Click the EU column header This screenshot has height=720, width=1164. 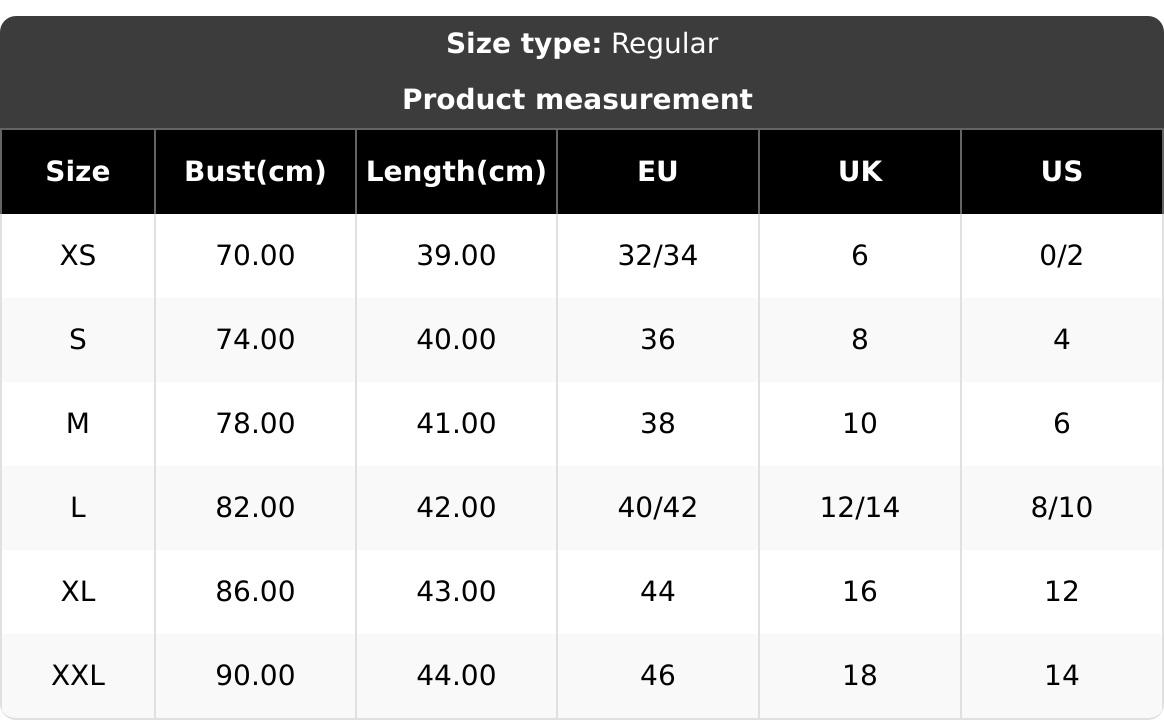tap(658, 172)
